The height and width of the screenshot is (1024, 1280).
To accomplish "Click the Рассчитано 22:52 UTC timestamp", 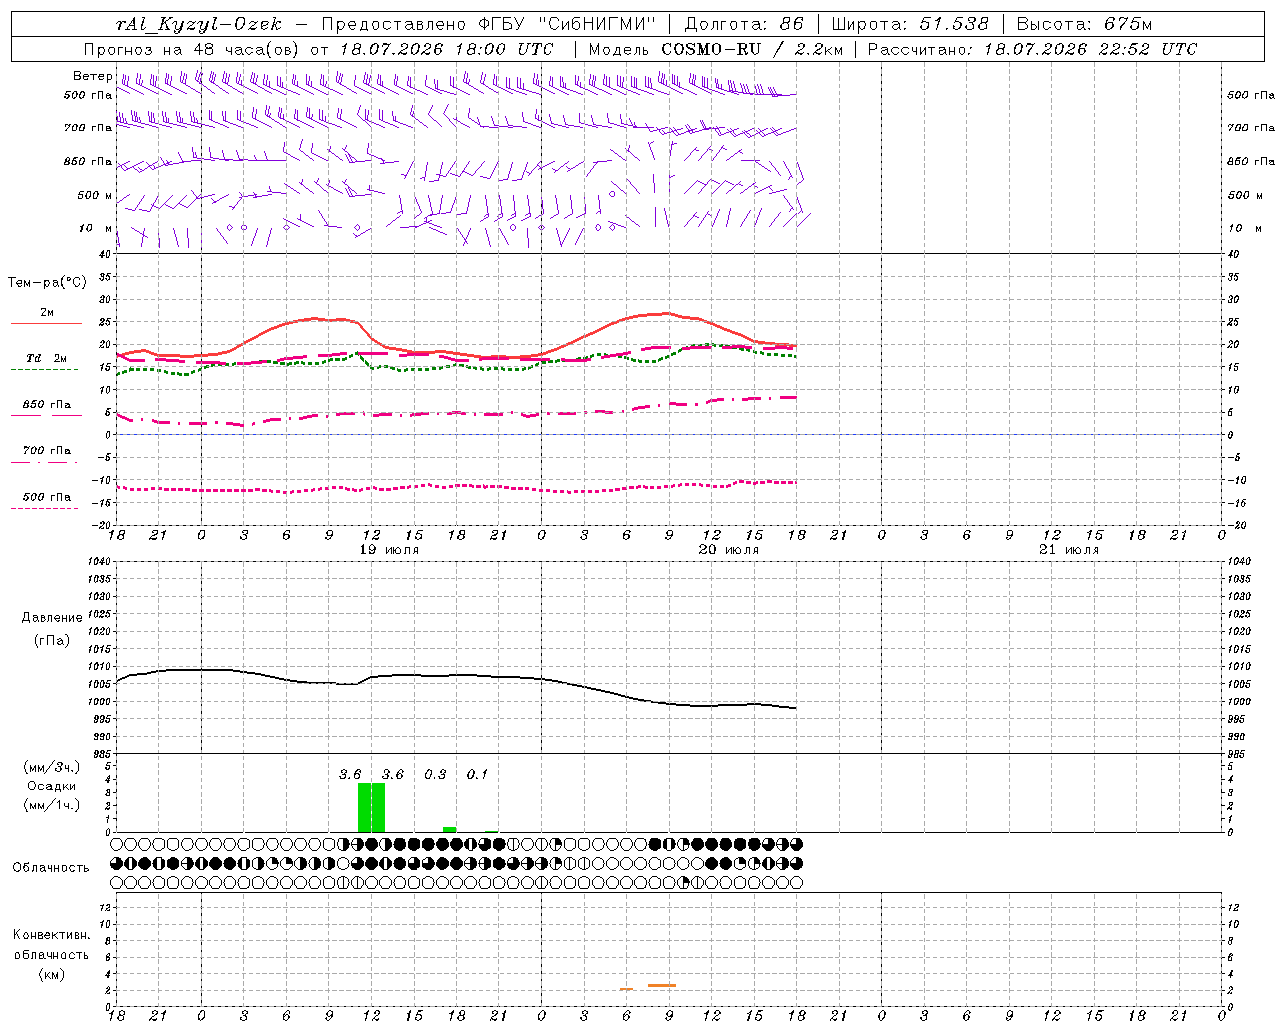I will point(1032,49).
